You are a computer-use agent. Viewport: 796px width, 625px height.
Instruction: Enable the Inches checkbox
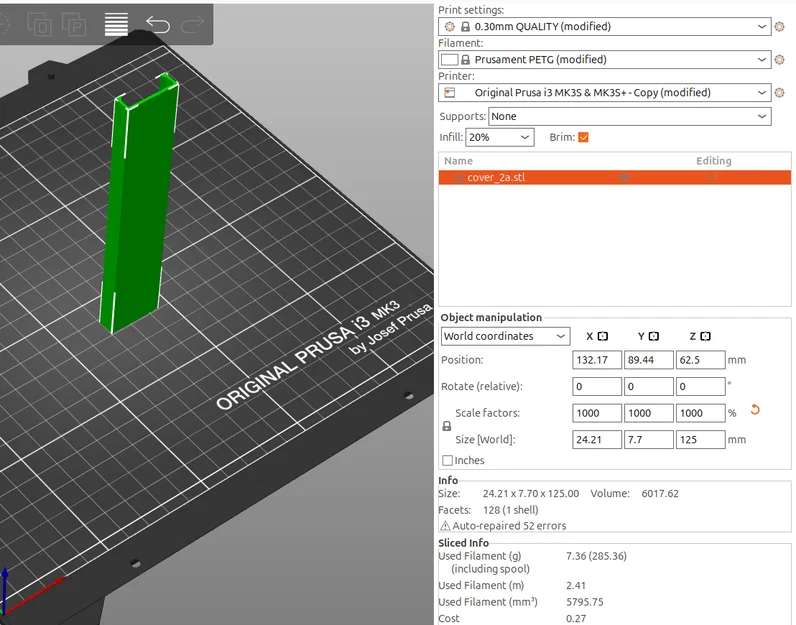pyautogui.click(x=447, y=460)
